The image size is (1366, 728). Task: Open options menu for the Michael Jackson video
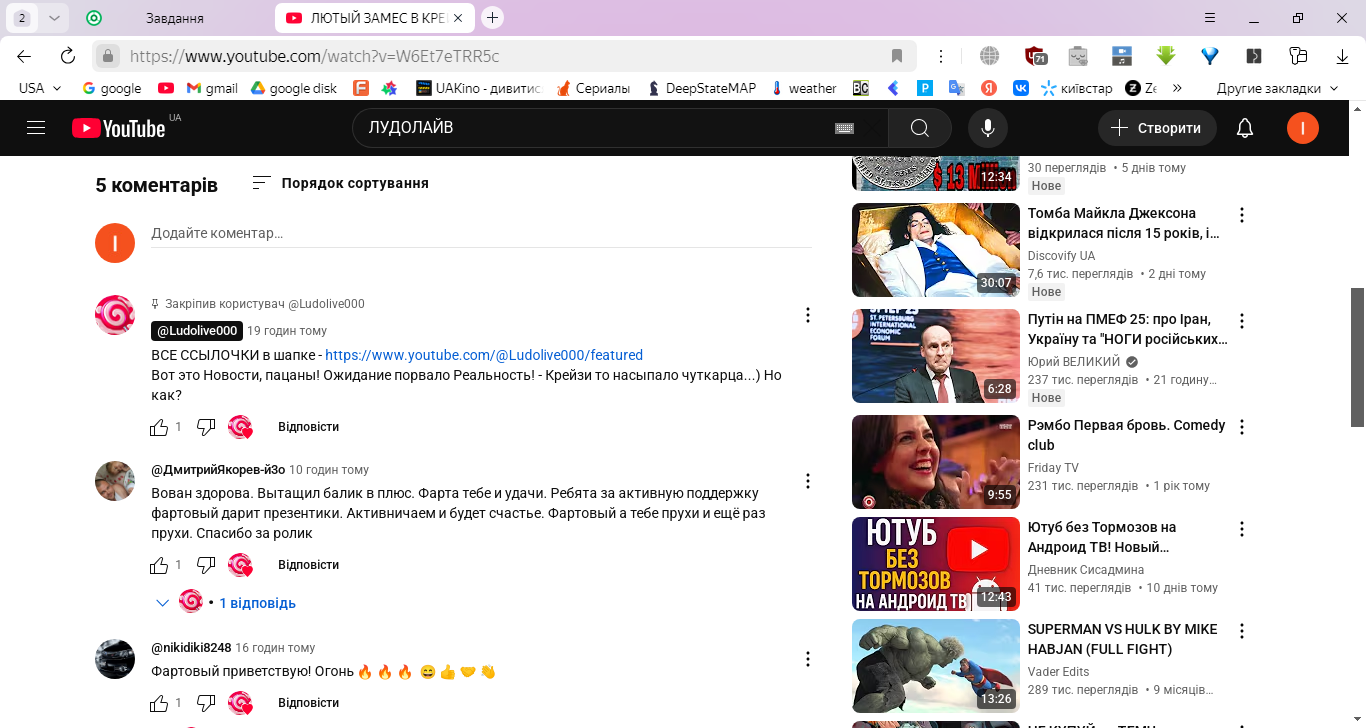1242,215
